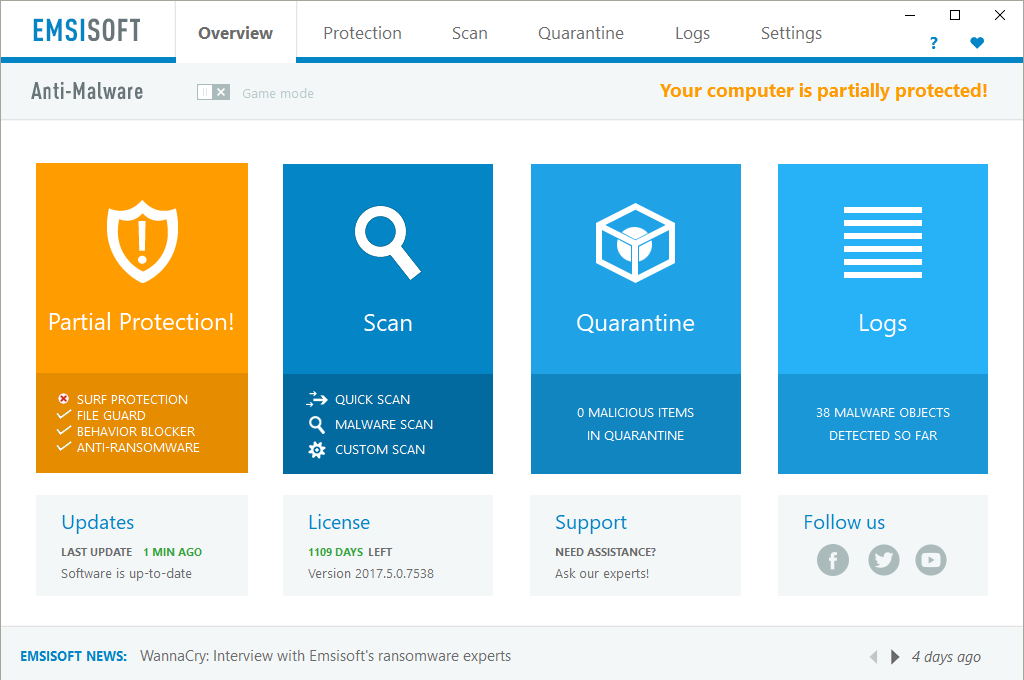Open Emsisoft's YouTube channel icon

click(x=931, y=560)
